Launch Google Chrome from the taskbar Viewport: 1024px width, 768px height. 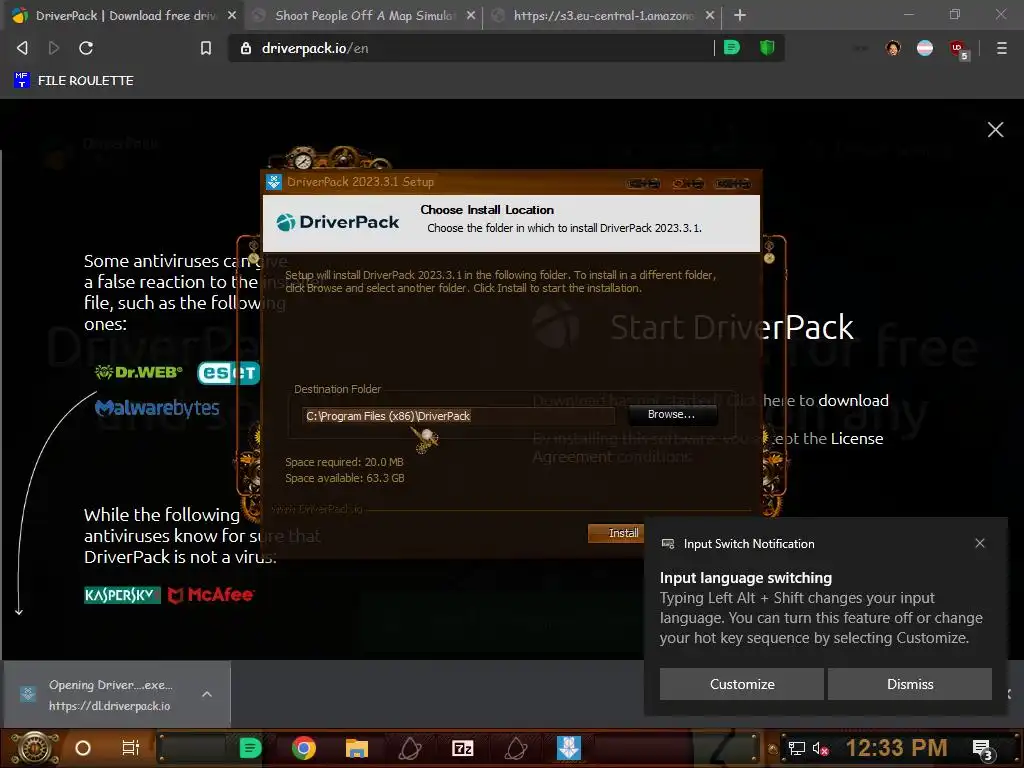click(304, 748)
